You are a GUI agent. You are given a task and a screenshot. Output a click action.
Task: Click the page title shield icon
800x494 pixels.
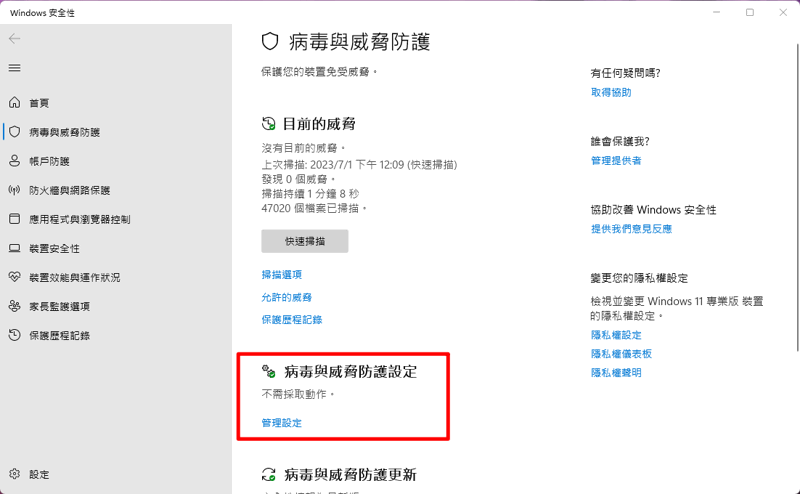[270, 41]
